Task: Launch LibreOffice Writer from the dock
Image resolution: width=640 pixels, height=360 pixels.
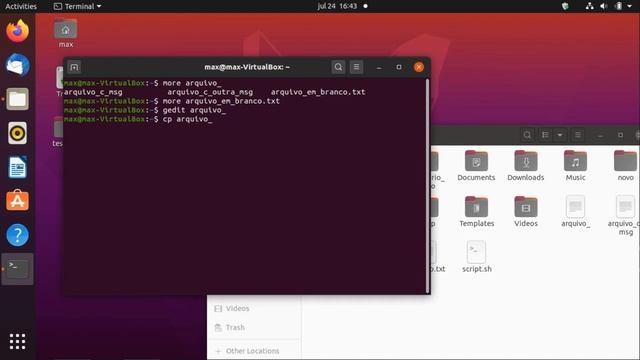Action: [x=18, y=167]
